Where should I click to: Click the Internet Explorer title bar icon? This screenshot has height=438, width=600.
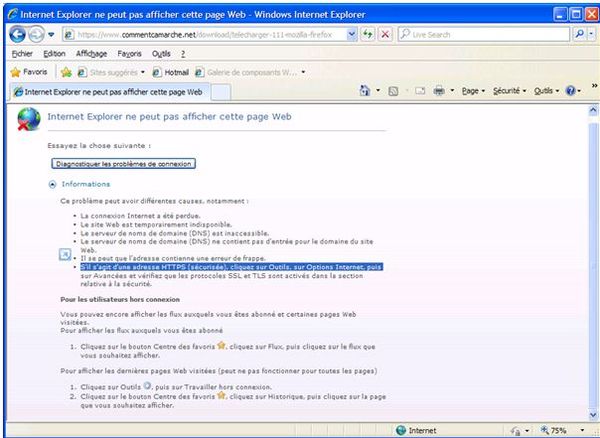click(x=12, y=15)
